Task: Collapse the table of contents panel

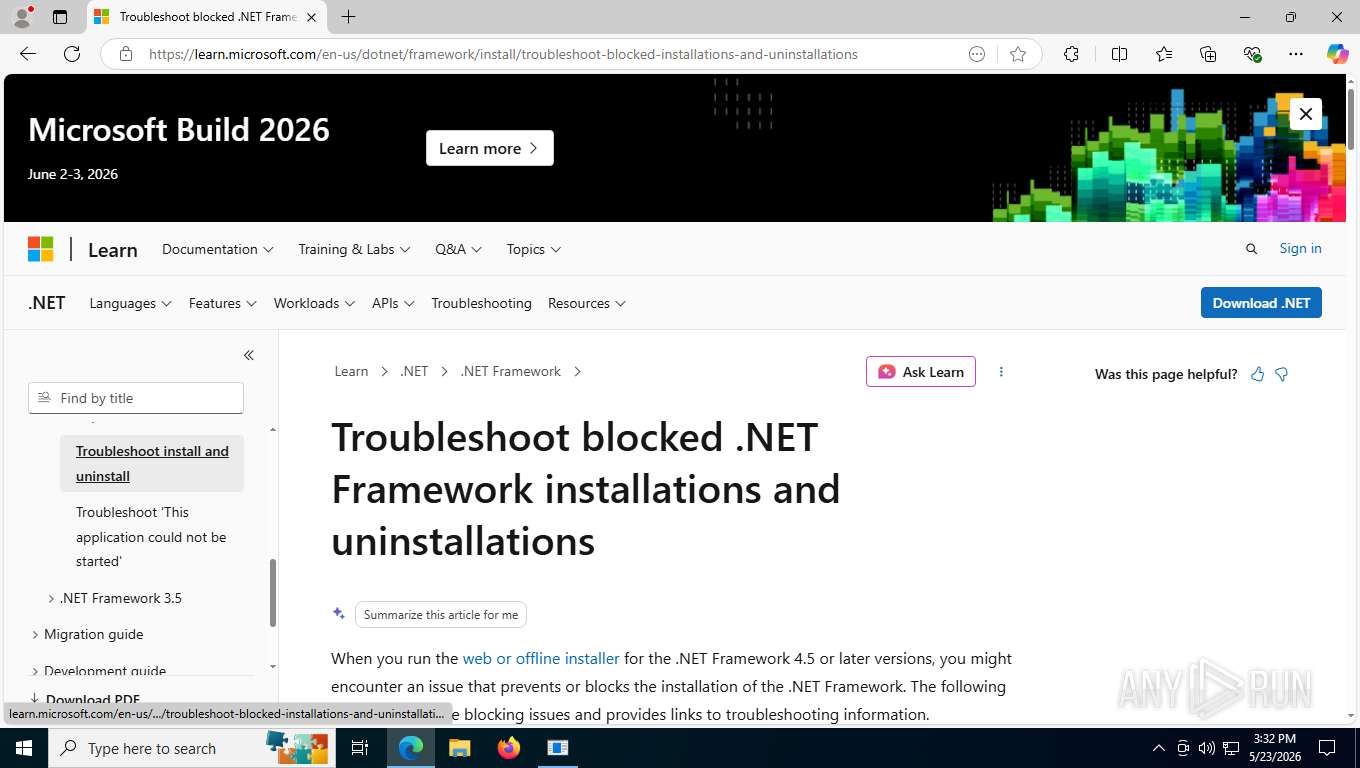Action: [249, 355]
